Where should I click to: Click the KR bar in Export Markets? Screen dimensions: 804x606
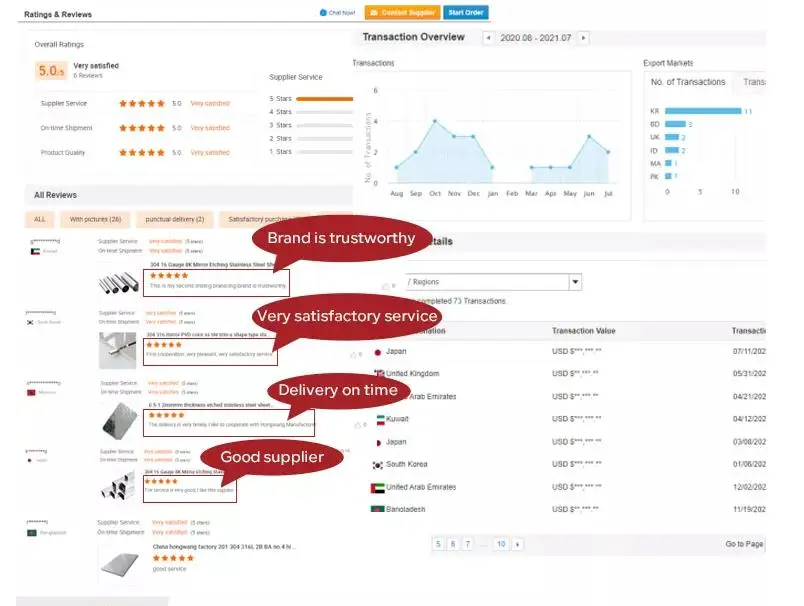pos(703,111)
